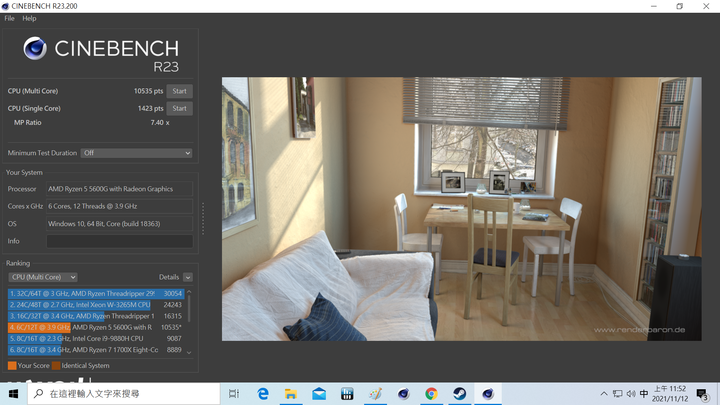Image resolution: width=720 pixels, height=405 pixels.
Task: Start the CPU Multi Core benchmark
Action: click(x=179, y=91)
